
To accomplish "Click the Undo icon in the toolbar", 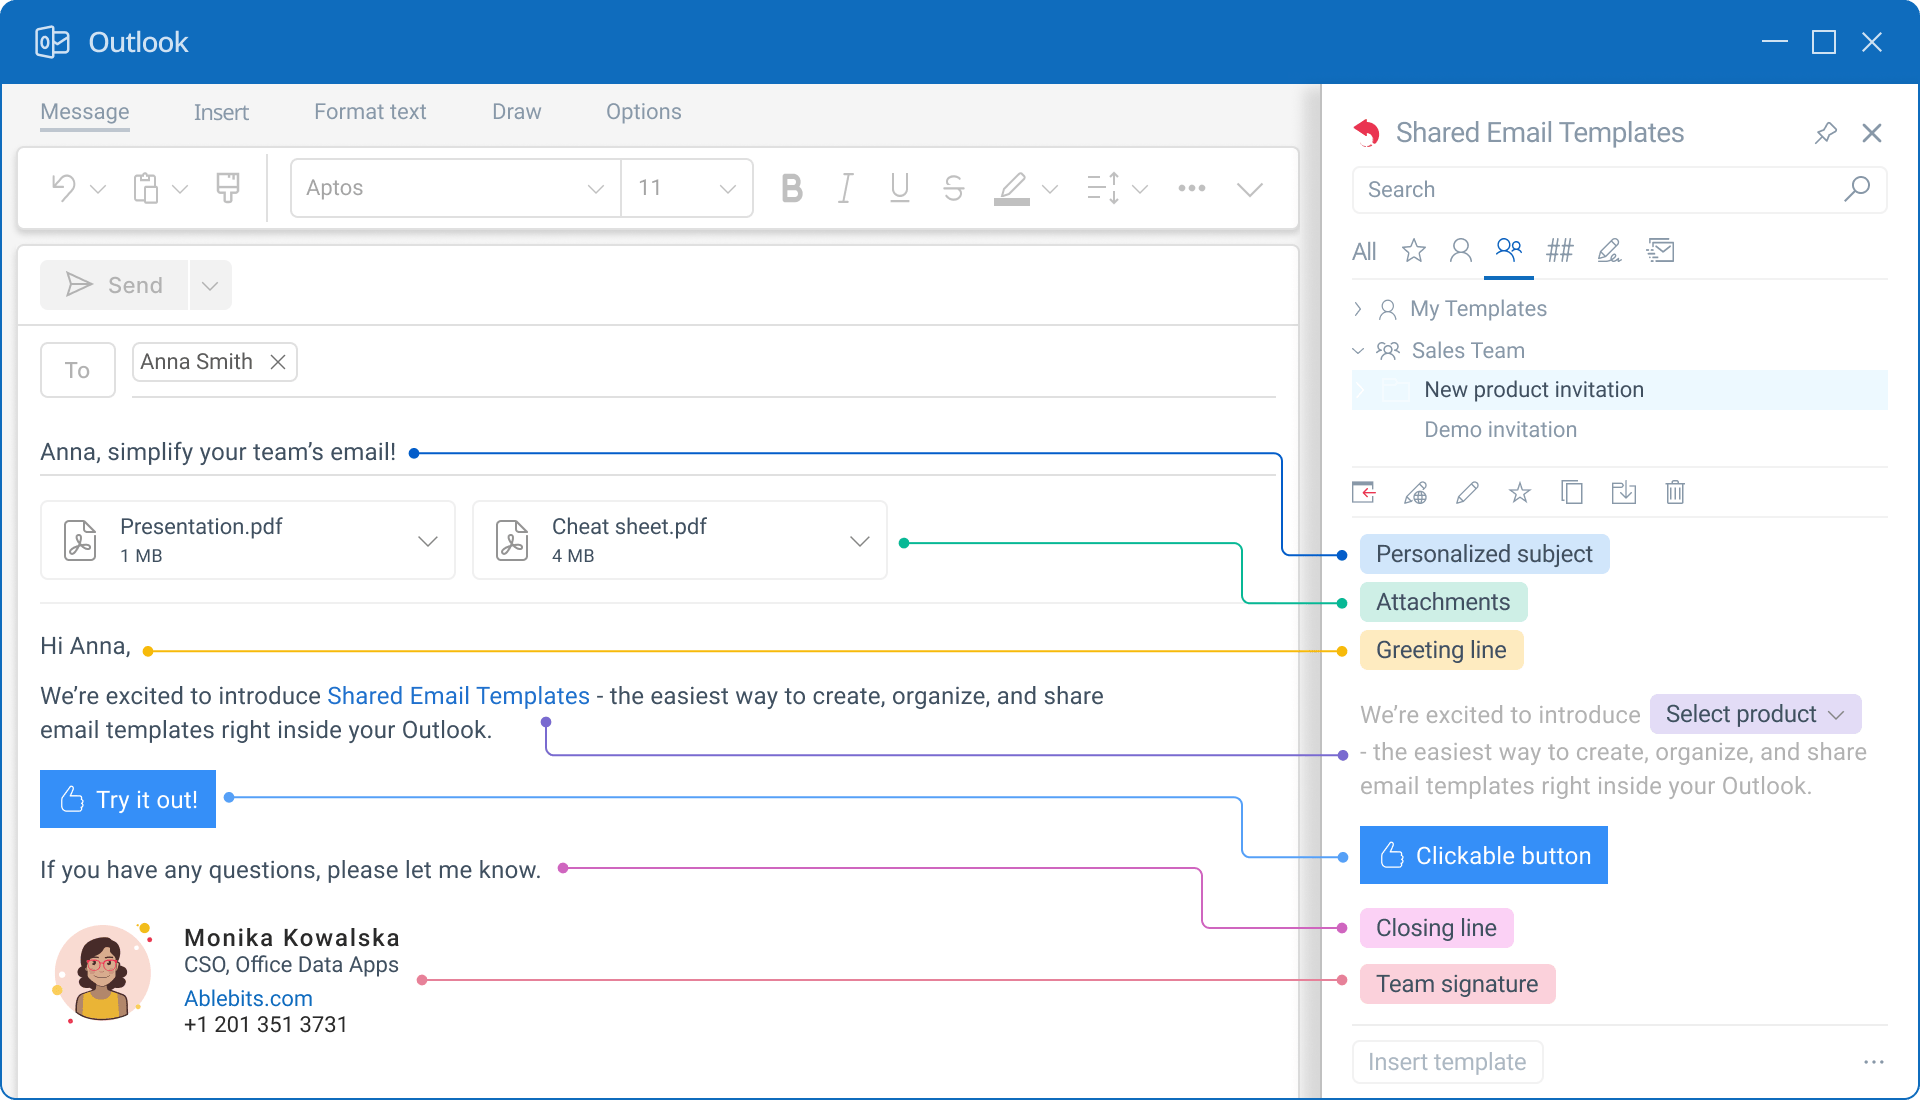I will coord(64,188).
